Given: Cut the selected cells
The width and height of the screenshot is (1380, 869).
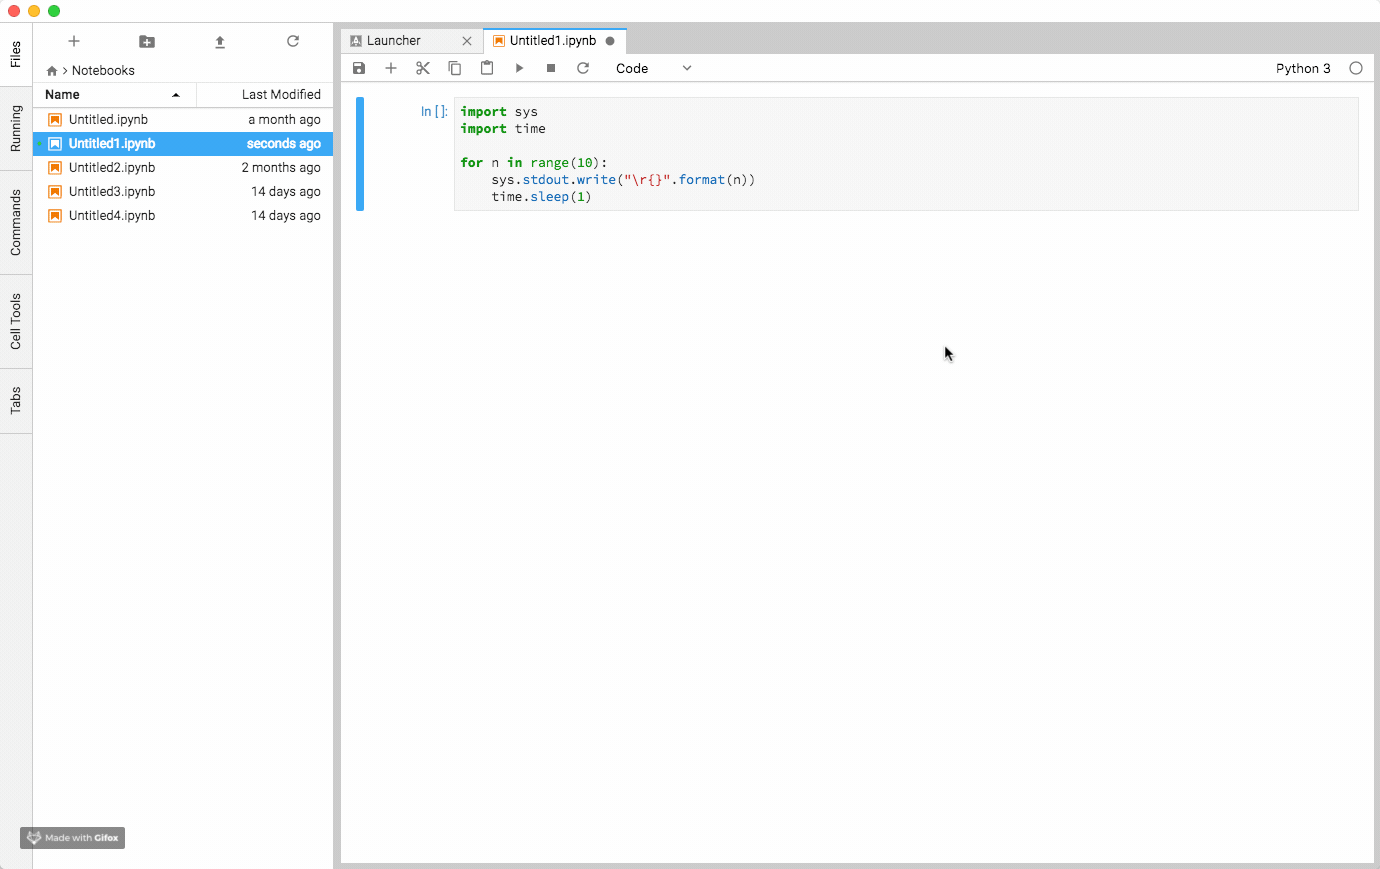Looking at the screenshot, I should [x=423, y=68].
